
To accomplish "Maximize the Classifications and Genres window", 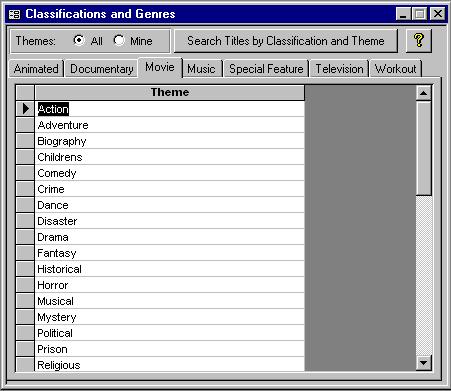I will pyautogui.click(x=419, y=14).
